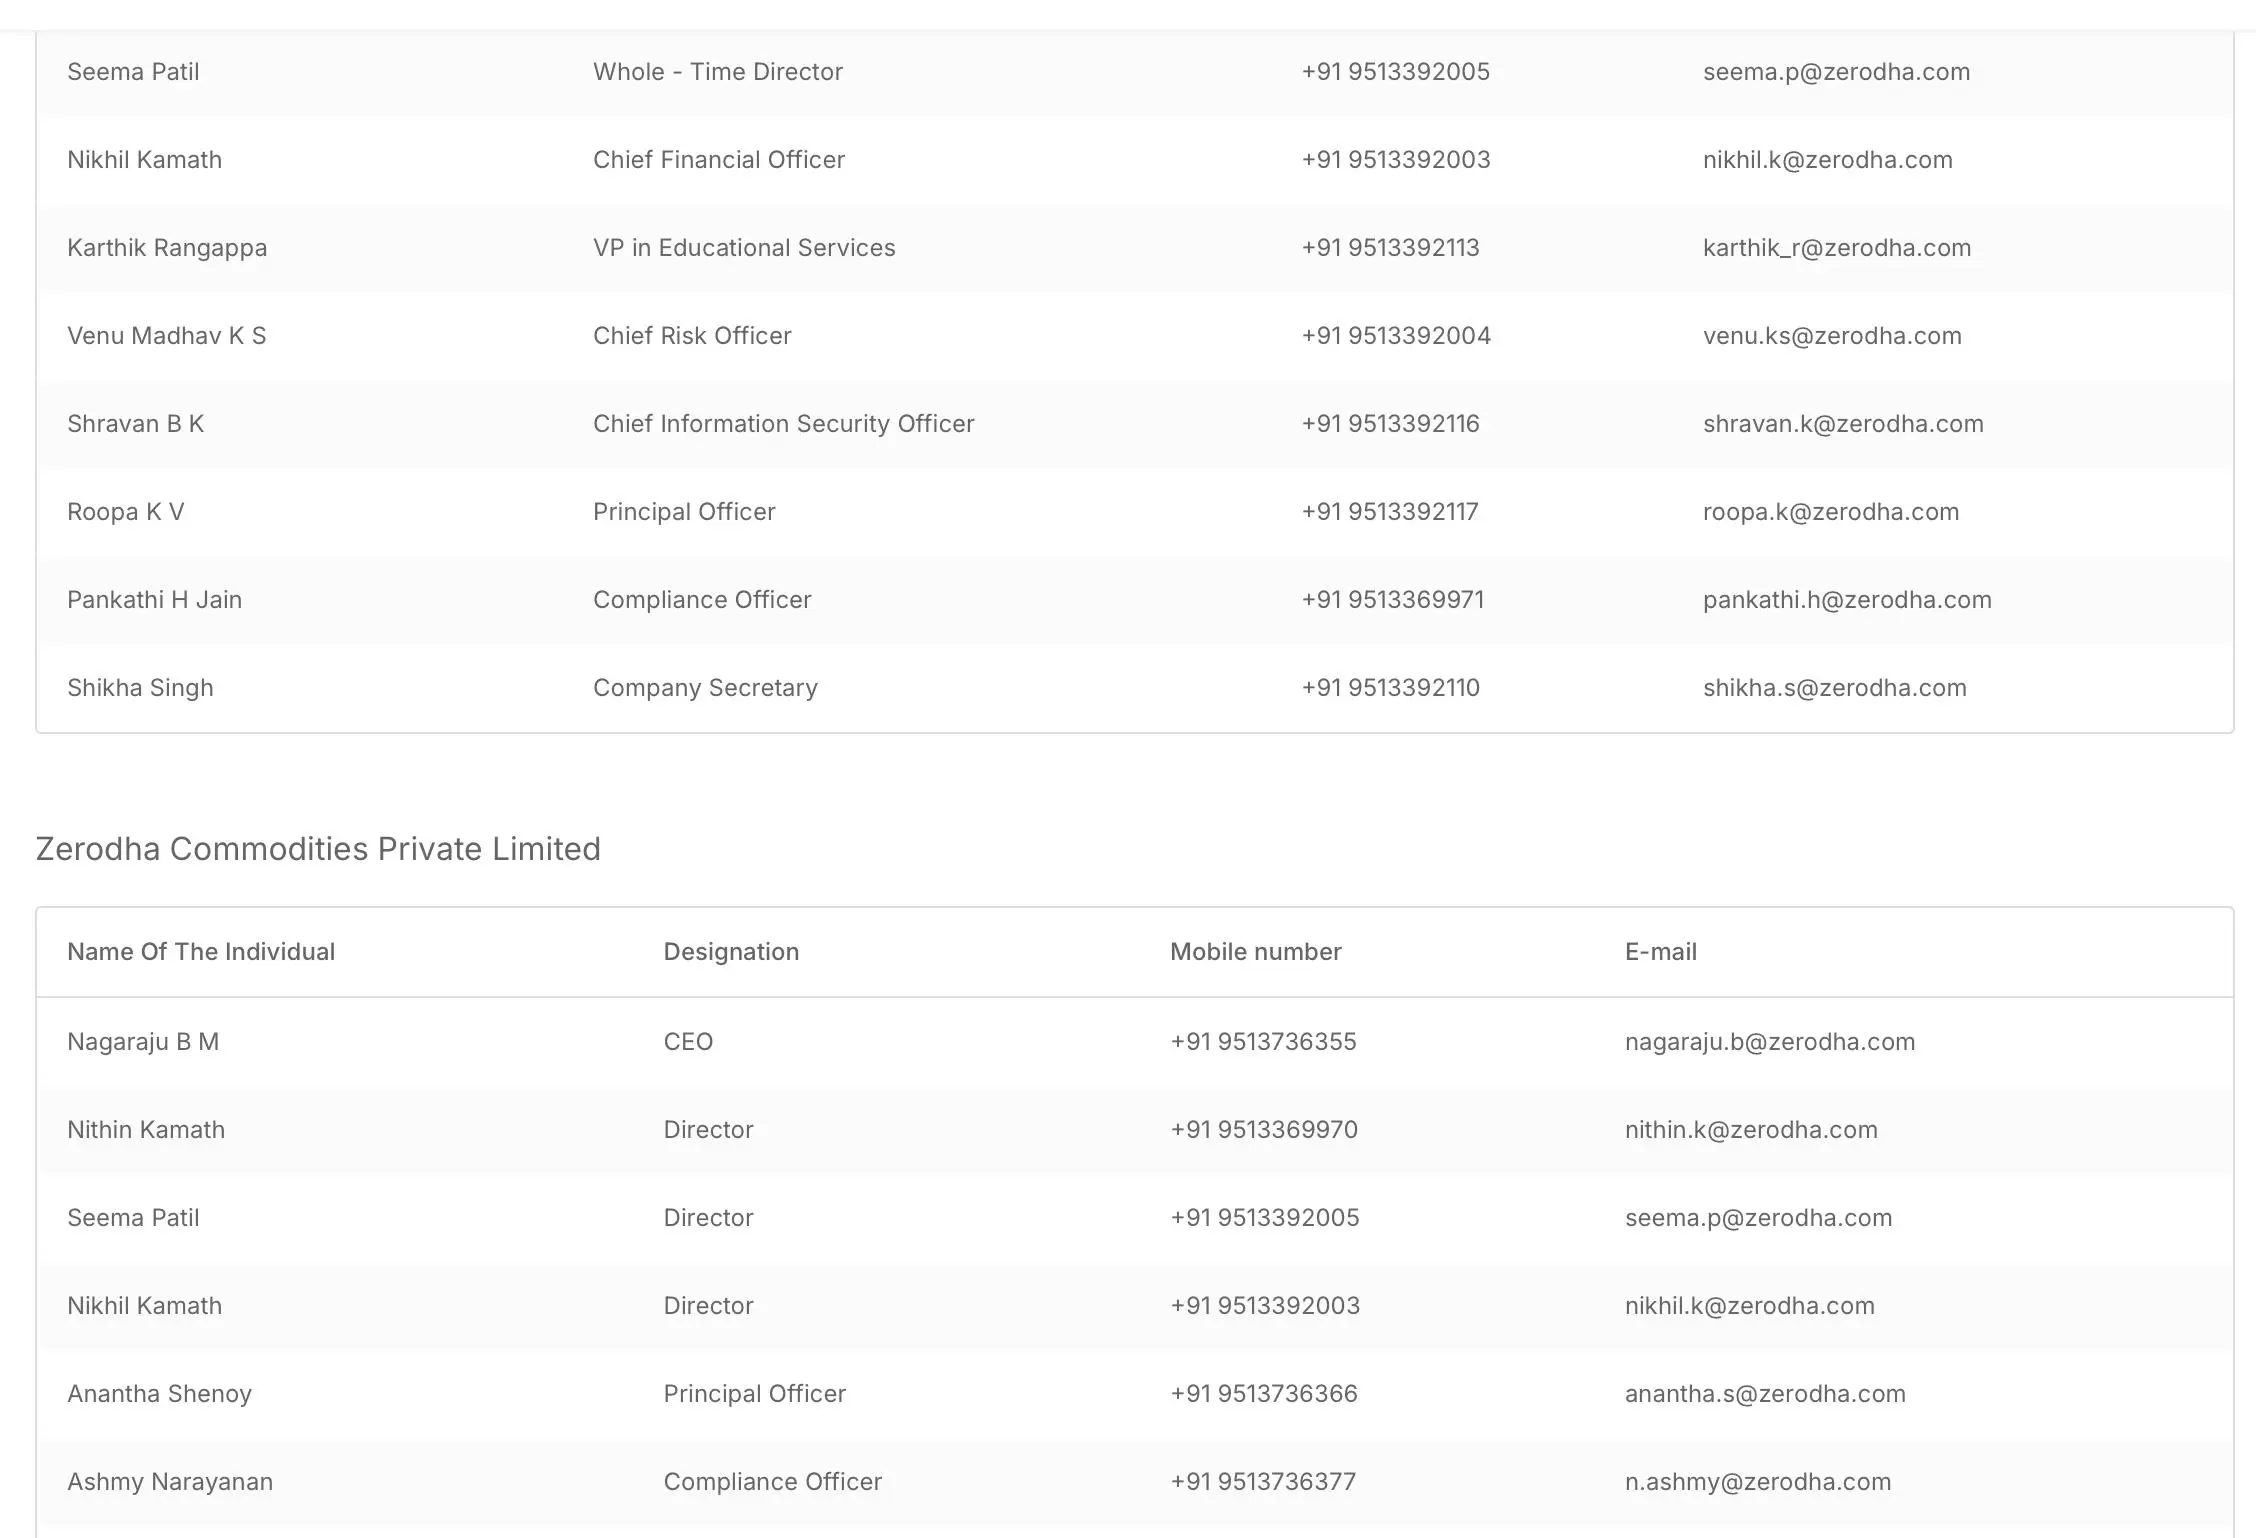The height and width of the screenshot is (1538, 2256).
Task: Click the 'Designation' column header
Action: [731, 952]
